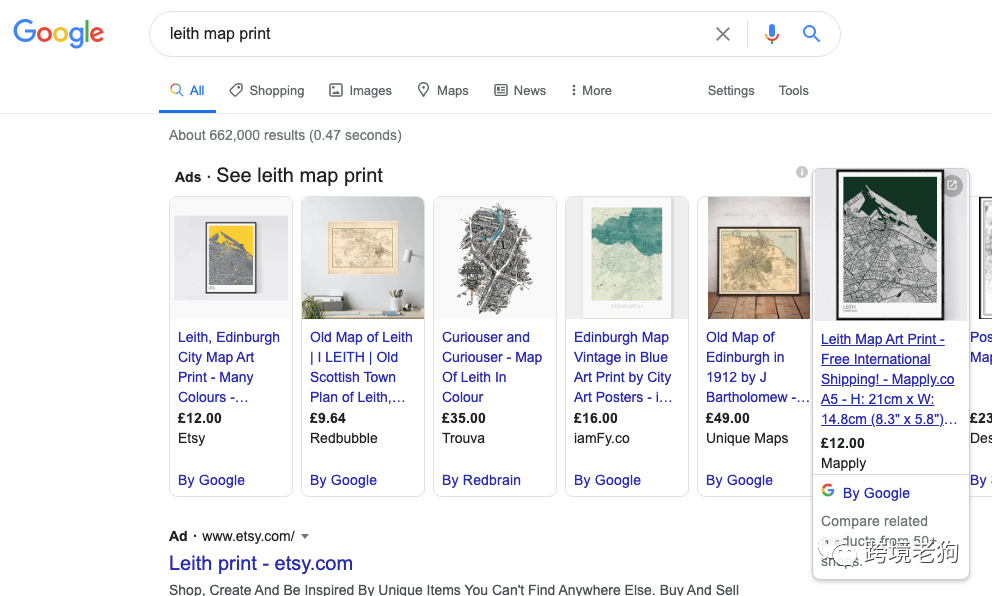This screenshot has width=992, height=596.
Task: Switch to the Shopping tab
Action: [266, 90]
